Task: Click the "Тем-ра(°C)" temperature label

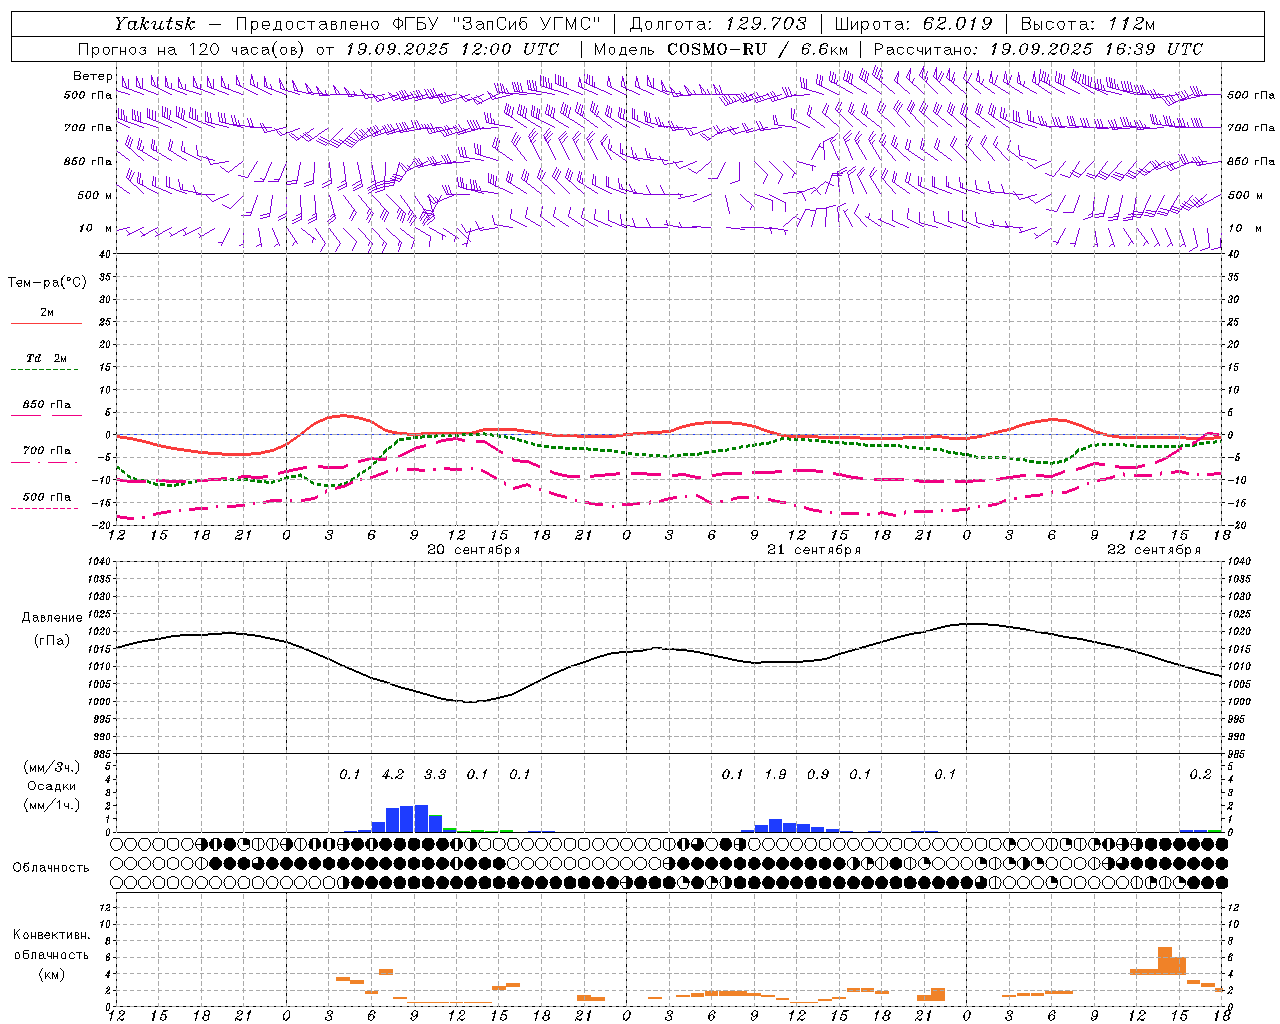Action: (x=47, y=283)
